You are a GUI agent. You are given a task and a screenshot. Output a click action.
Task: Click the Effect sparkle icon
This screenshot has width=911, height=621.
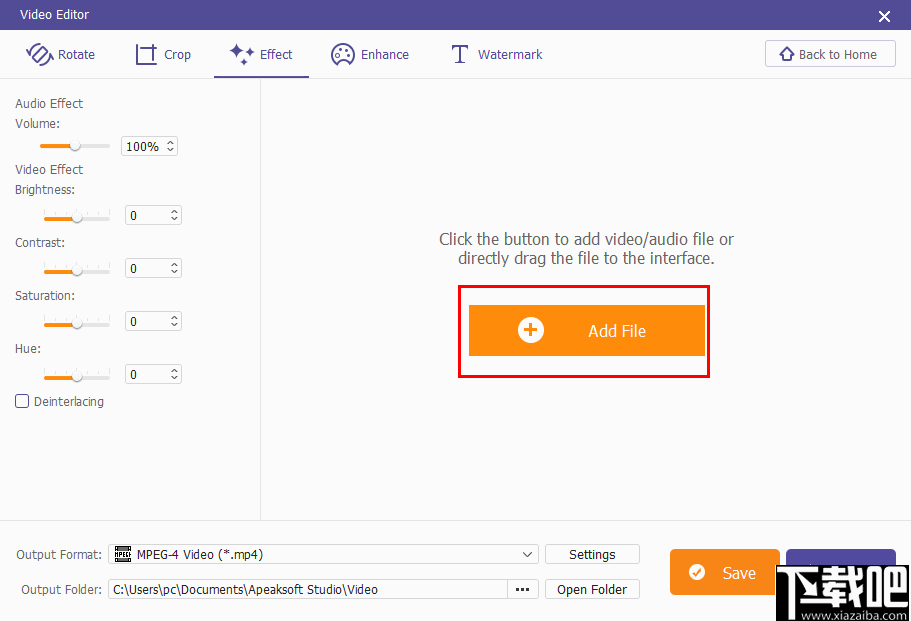click(241, 54)
